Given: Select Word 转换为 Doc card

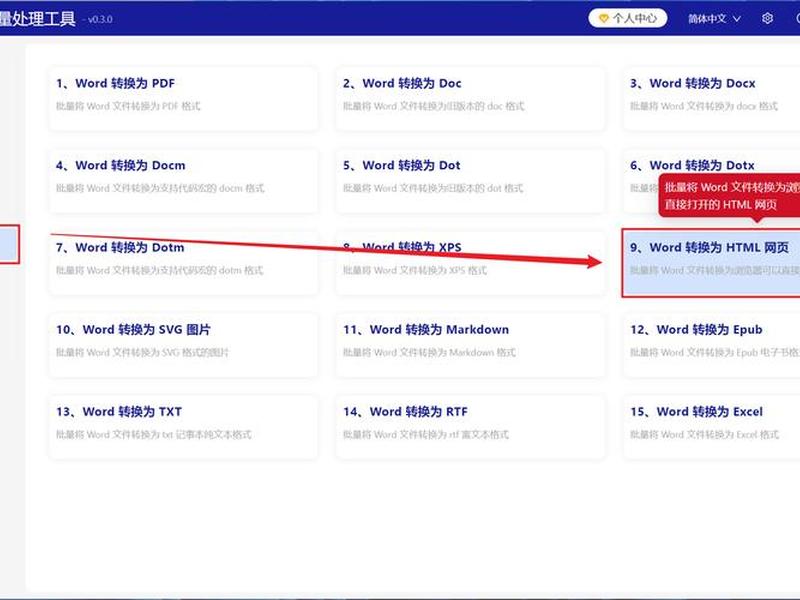Looking at the screenshot, I should coord(470,98).
